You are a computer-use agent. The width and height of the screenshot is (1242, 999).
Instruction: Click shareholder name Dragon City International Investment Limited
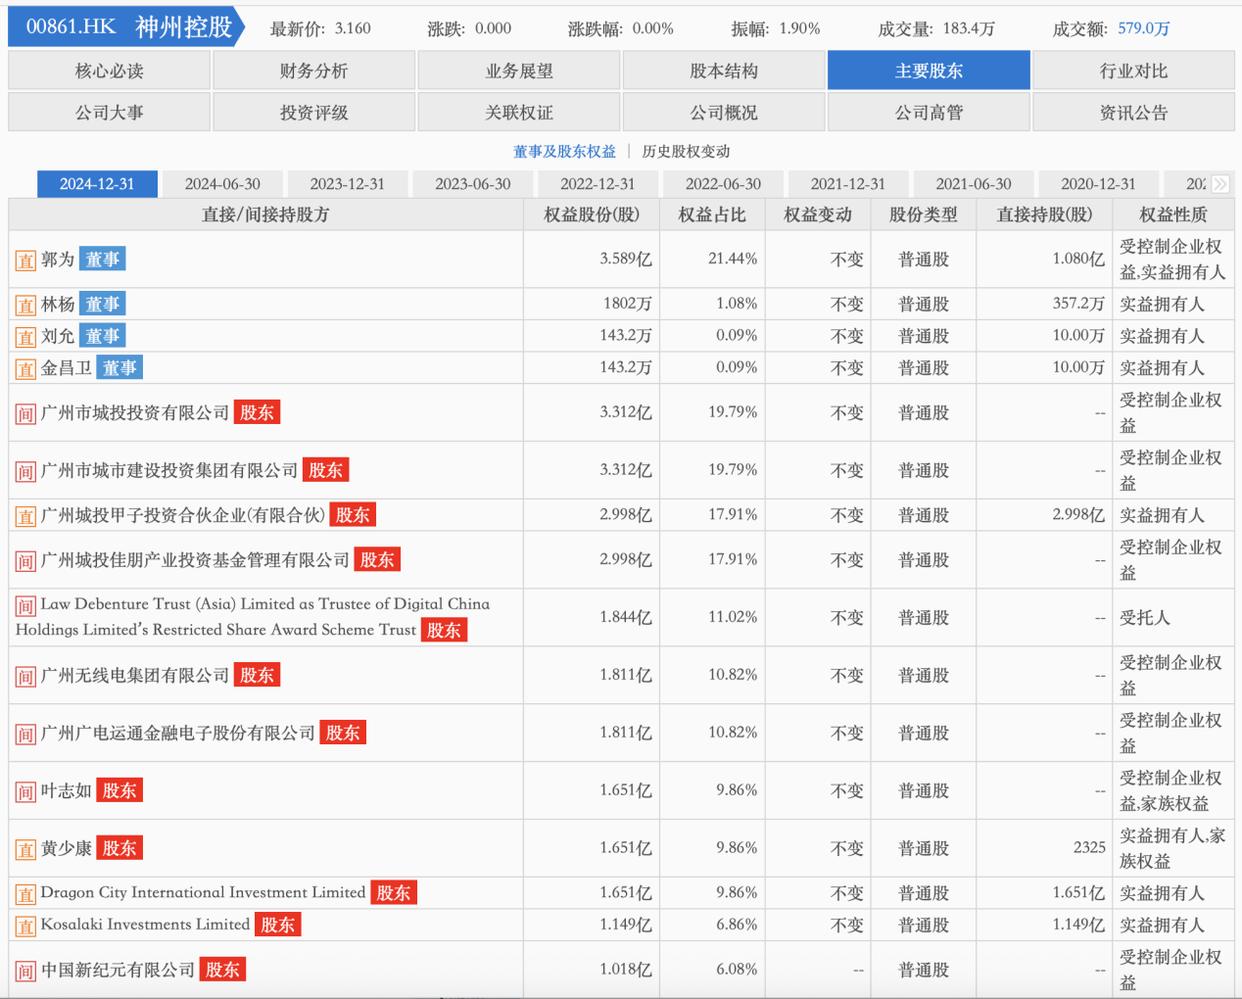[x=203, y=893]
